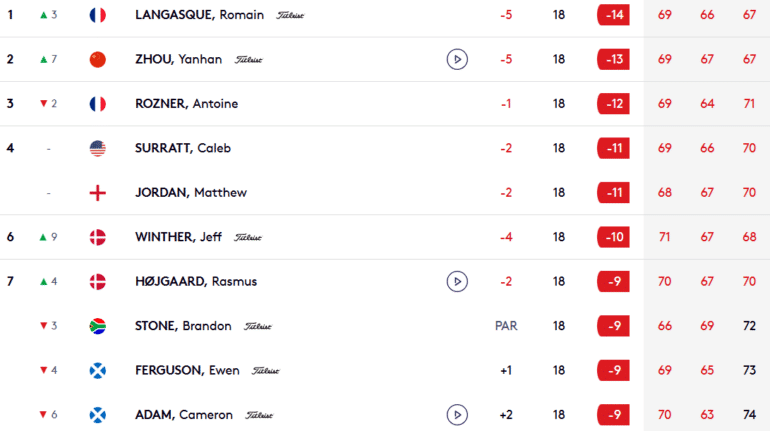Image resolution: width=770 pixels, height=431 pixels.
Task: Select Winther's -10 total score badge
Action: 613,237
